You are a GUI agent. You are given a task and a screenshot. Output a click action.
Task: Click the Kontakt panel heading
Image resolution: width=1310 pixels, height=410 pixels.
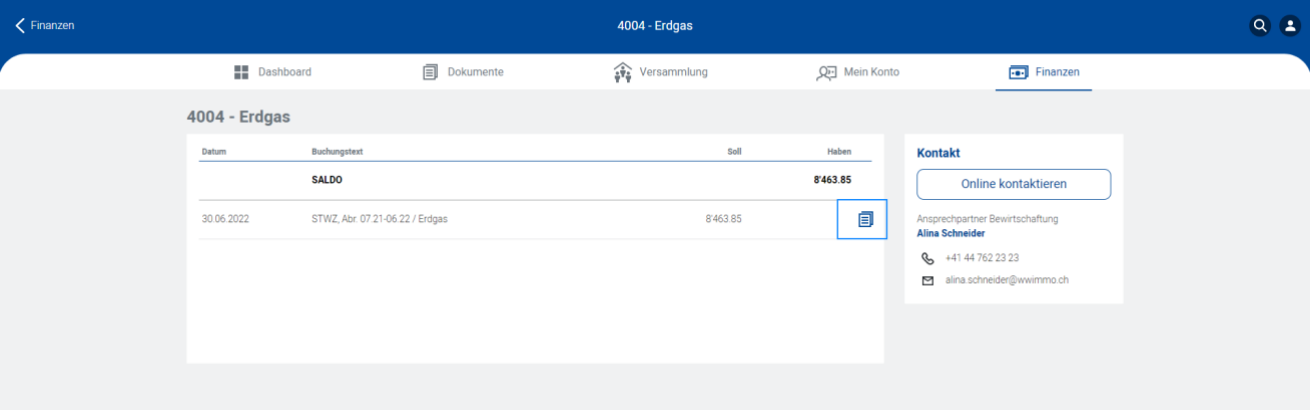[x=938, y=153]
